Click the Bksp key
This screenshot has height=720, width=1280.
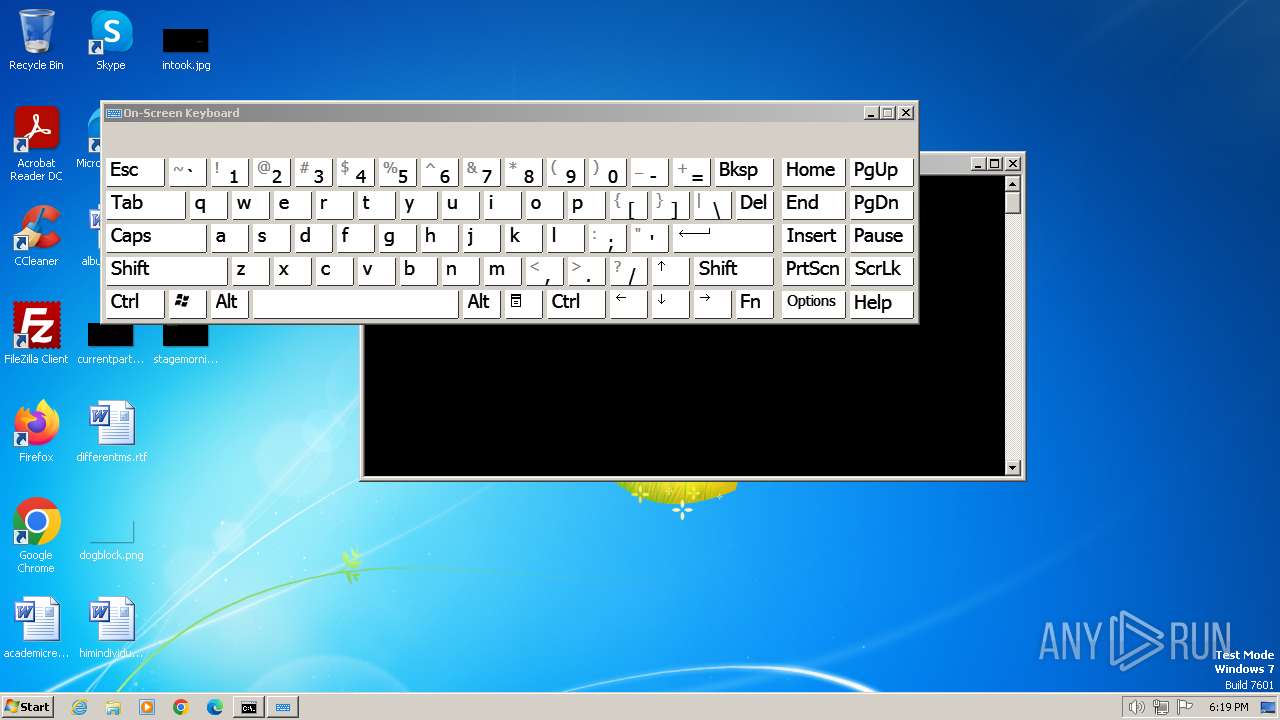(x=744, y=171)
